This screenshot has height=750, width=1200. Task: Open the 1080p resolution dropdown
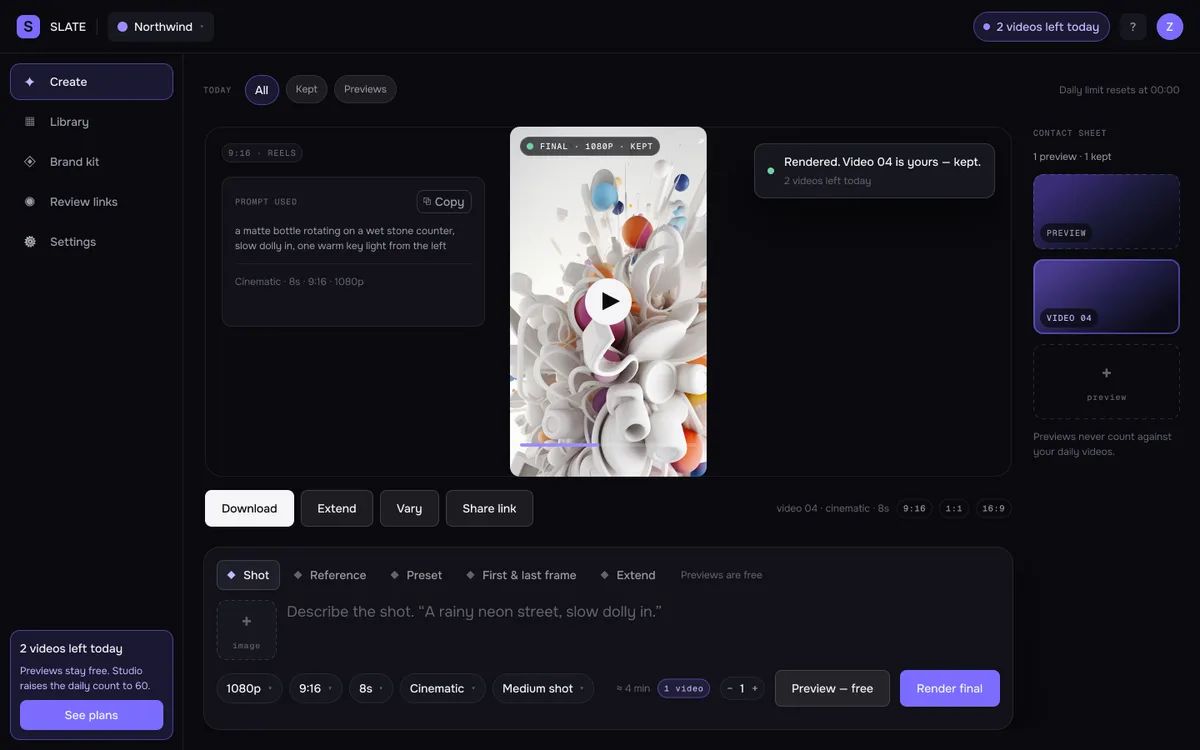(249, 688)
